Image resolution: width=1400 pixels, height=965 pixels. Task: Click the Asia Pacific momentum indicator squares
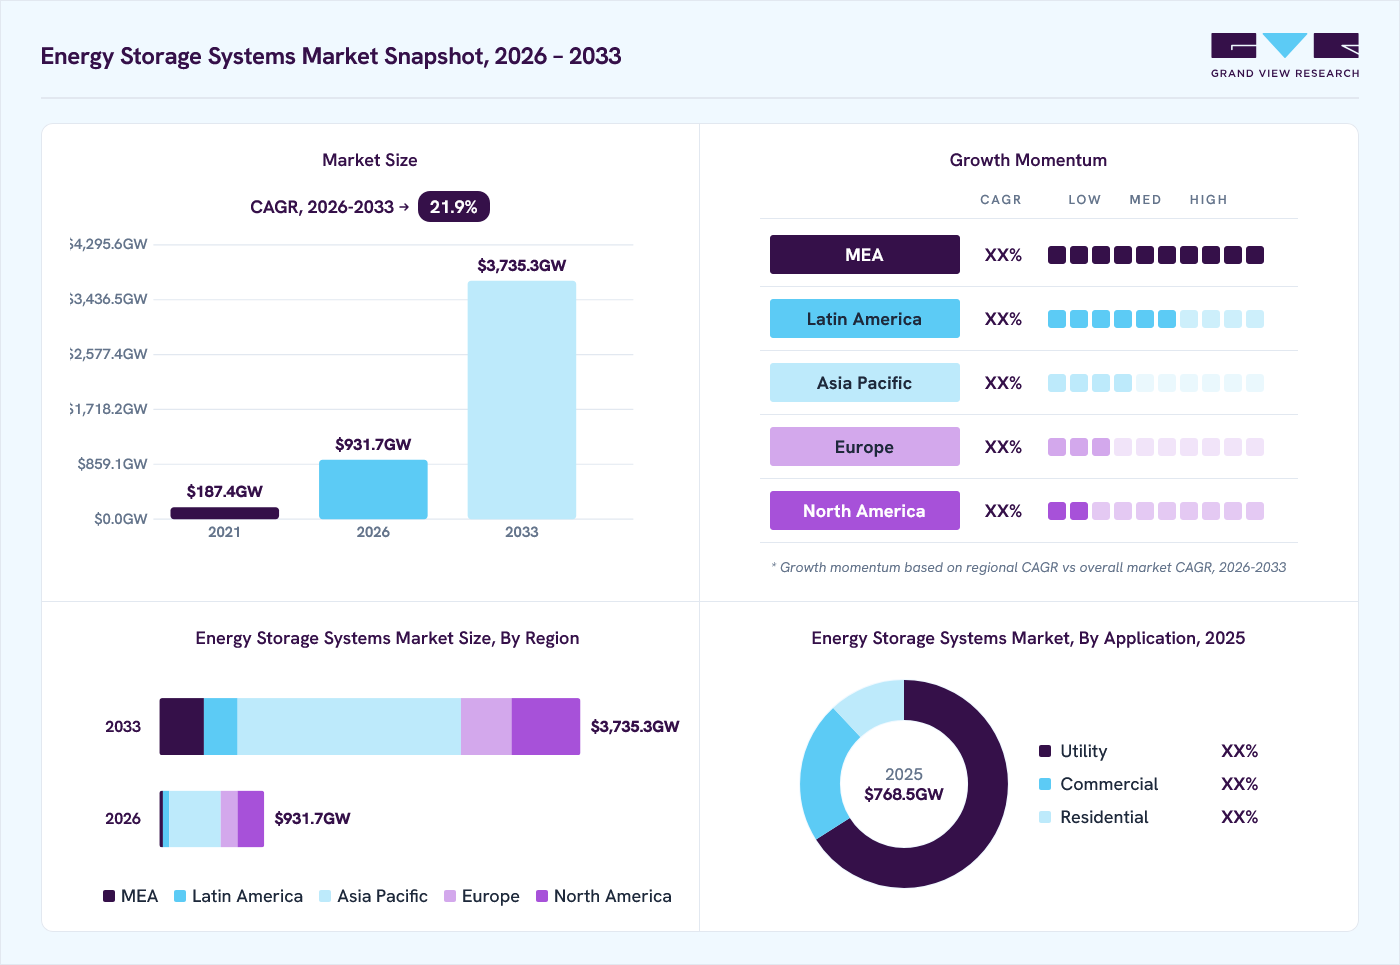point(1156,383)
